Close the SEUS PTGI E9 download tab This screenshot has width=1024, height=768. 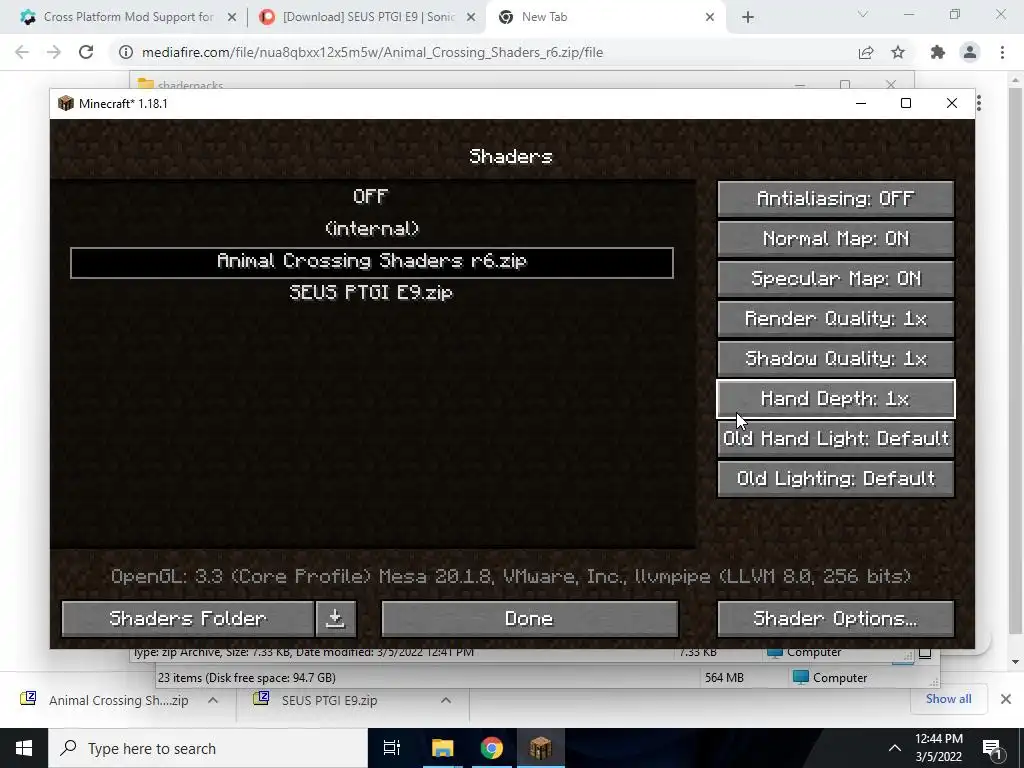(x=471, y=18)
